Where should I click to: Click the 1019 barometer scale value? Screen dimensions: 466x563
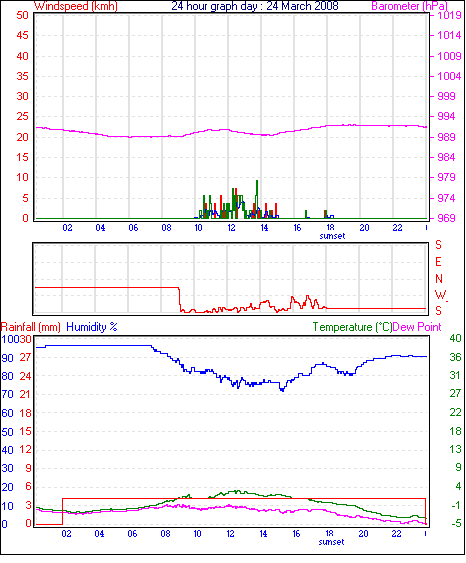(449, 15)
